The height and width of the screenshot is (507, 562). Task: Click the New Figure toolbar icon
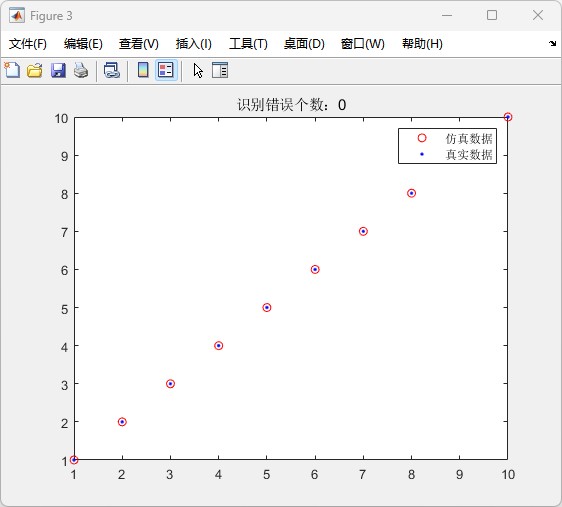(12, 70)
